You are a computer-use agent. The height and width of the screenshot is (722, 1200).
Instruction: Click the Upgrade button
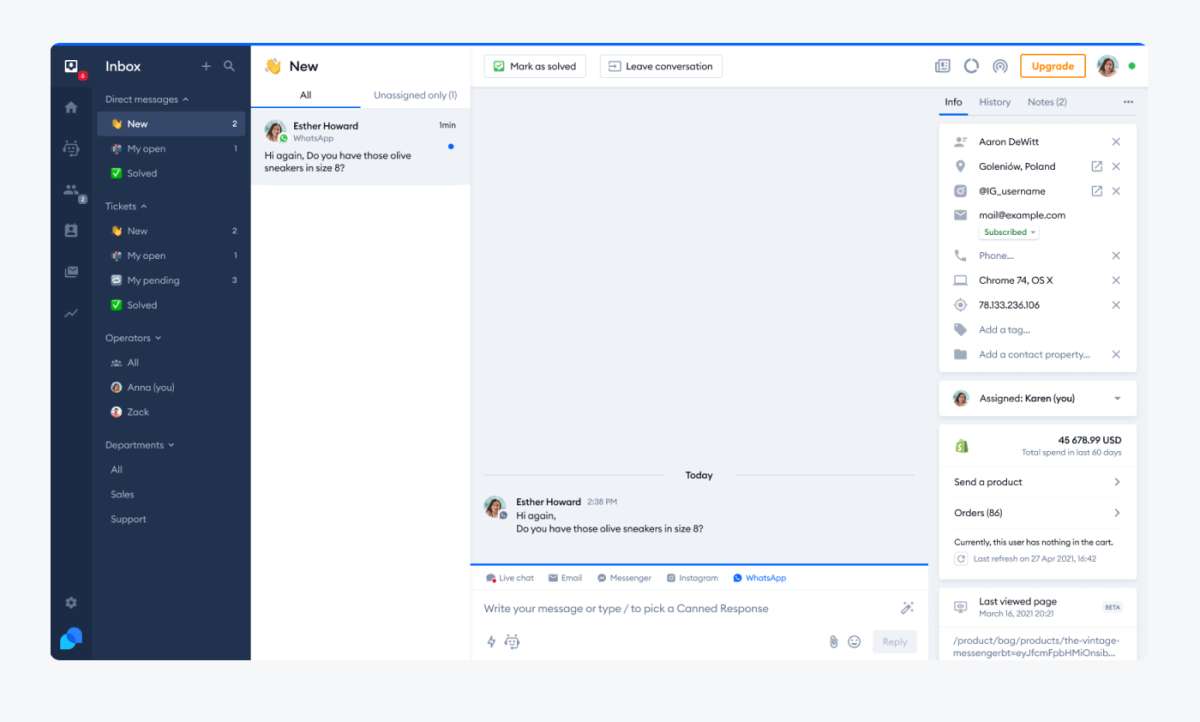click(1052, 65)
